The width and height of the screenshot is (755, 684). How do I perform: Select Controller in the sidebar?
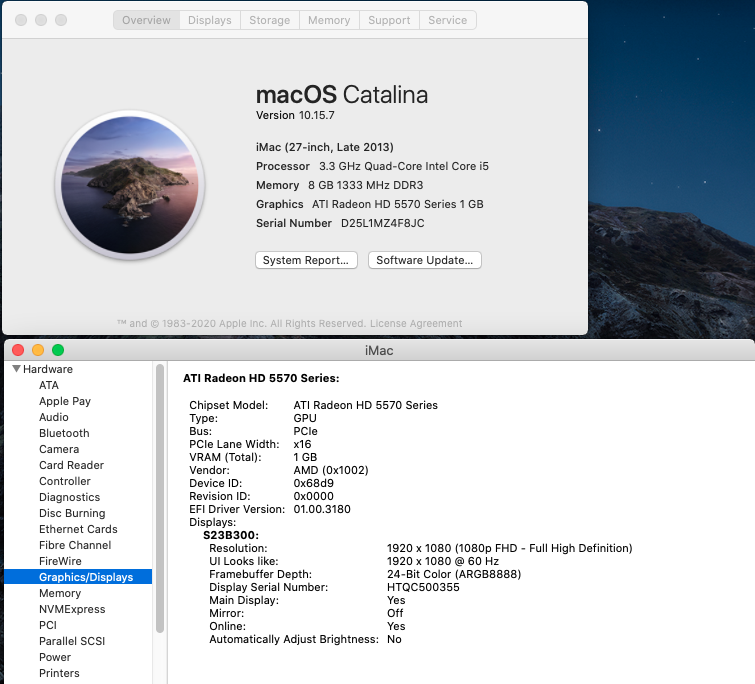65,481
